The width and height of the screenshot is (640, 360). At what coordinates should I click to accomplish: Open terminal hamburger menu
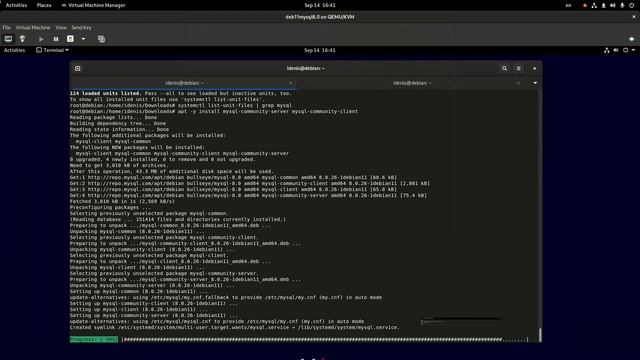(x=518, y=69)
